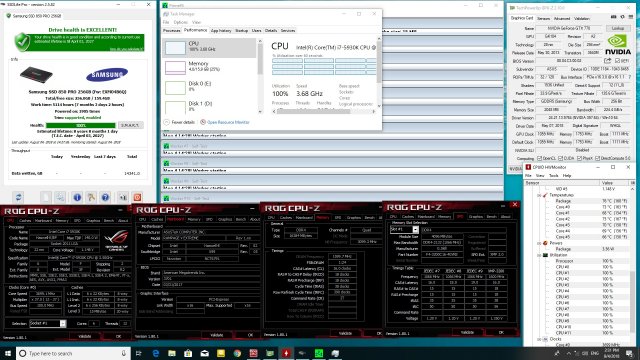Open Mail app from taskbar
The width and height of the screenshot is (640, 360).
204,353
